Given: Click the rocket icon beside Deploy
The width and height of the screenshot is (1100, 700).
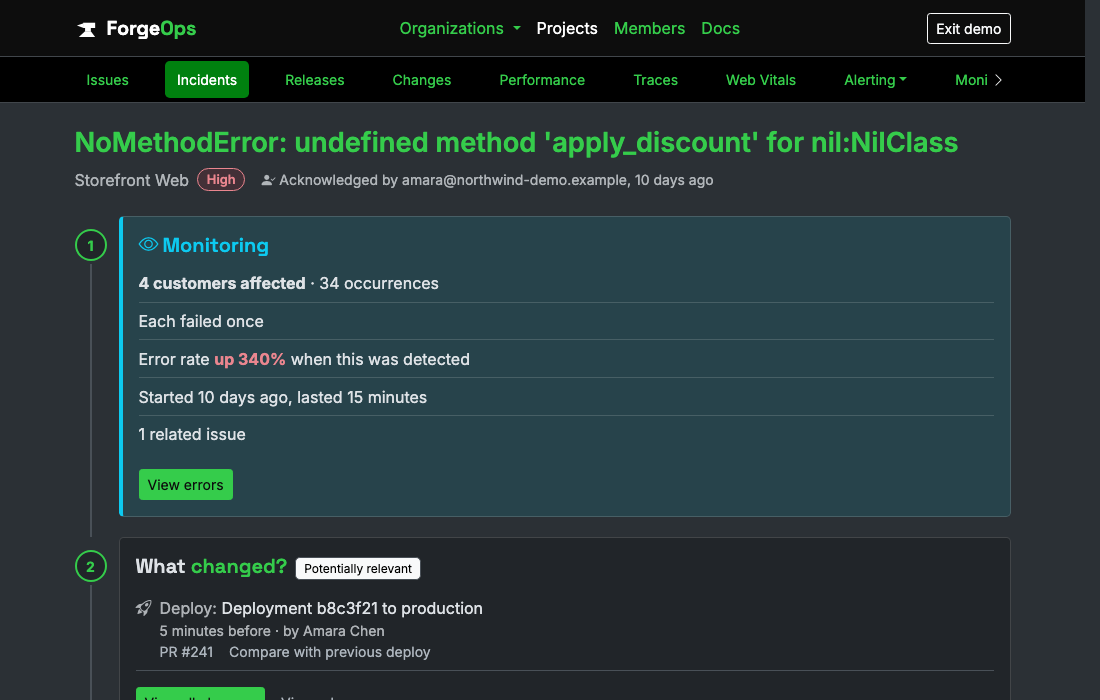Looking at the screenshot, I should (x=143, y=607).
